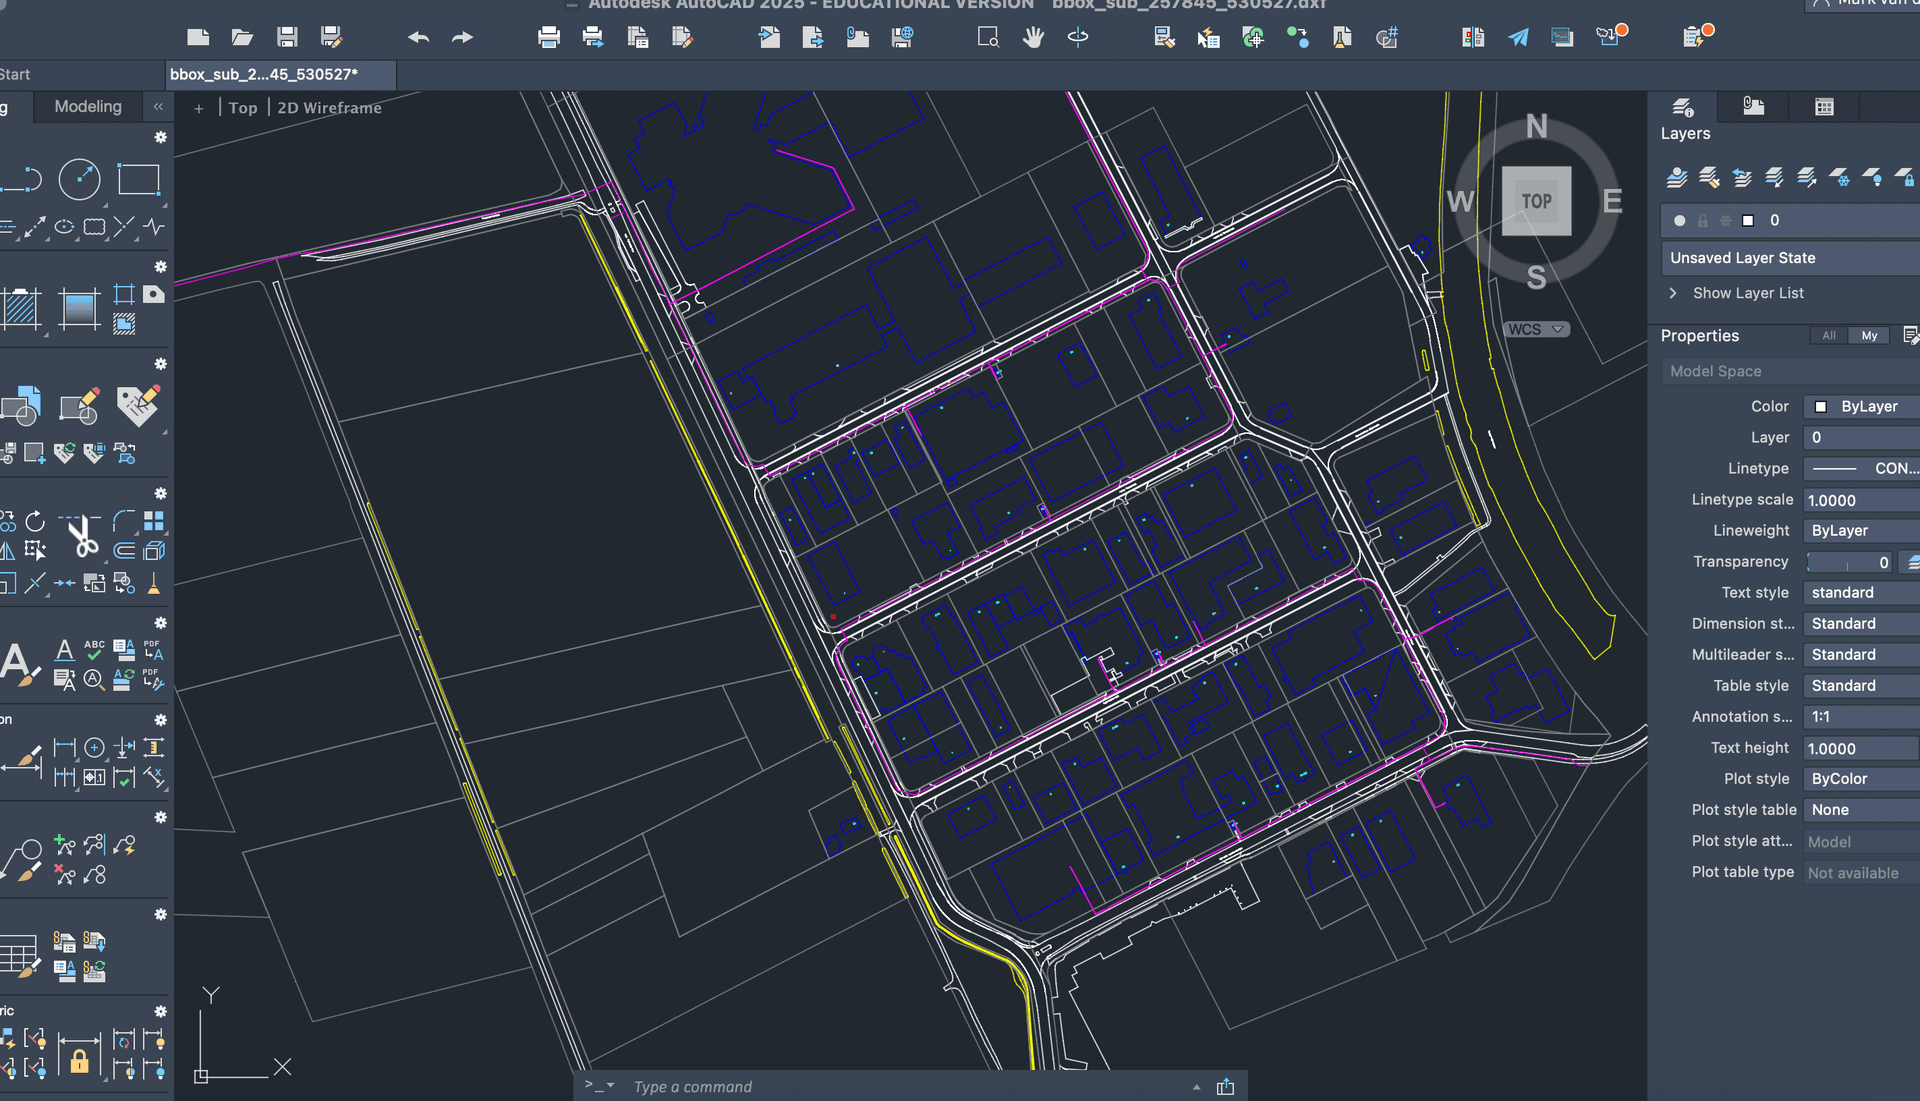Click the Hatch tool icon
The image size is (1920, 1101).
[x=21, y=308]
